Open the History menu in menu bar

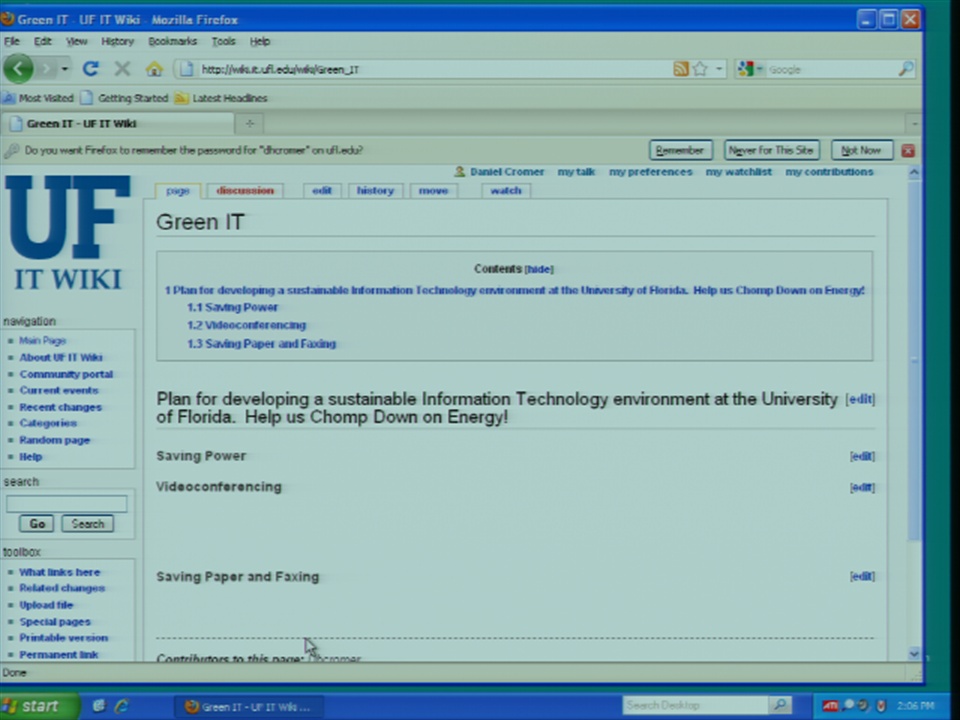pyautogui.click(x=118, y=41)
